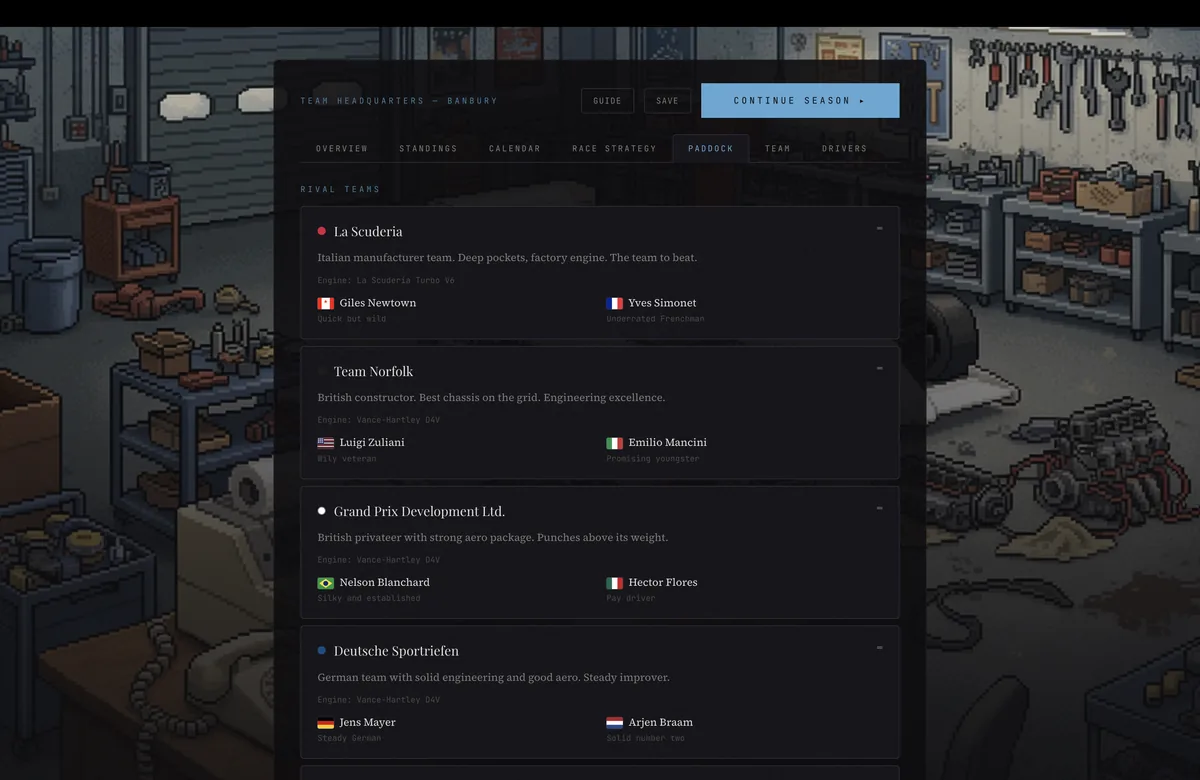The height and width of the screenshot is (780, 1200).
Task: Select driver Giles Newtown
Action: pos(378,303)
